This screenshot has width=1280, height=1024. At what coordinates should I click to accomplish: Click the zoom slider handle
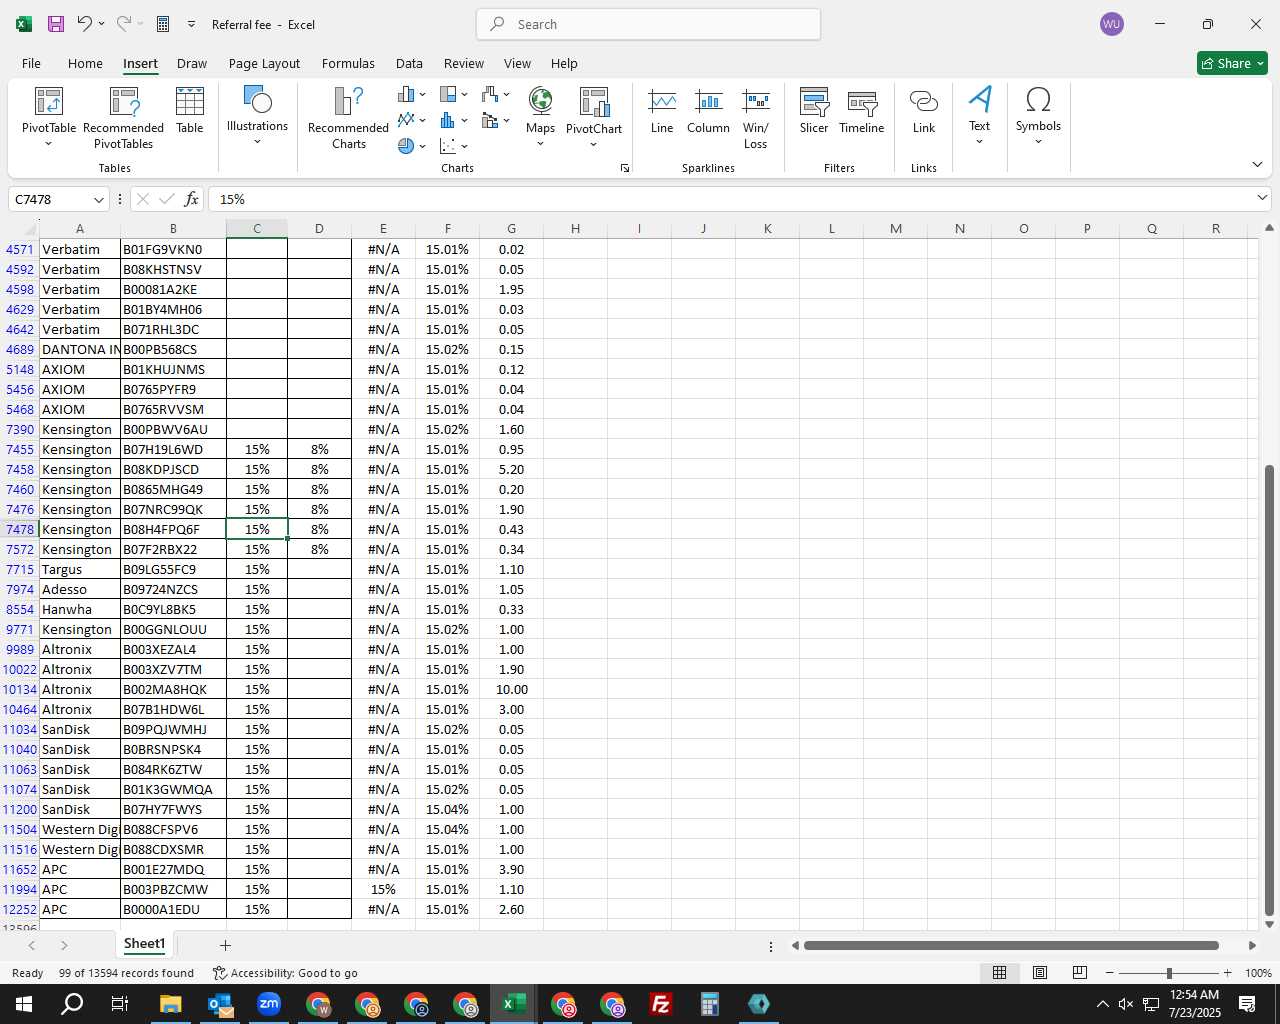(1169, 973)
